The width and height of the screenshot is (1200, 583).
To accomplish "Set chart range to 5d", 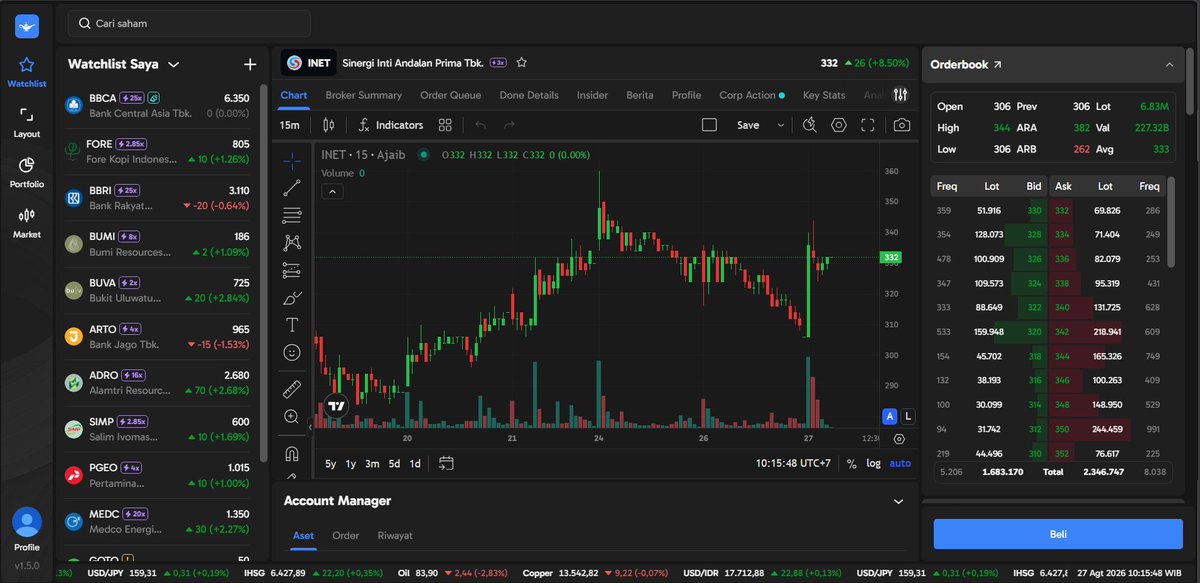I will pos(394,464).
